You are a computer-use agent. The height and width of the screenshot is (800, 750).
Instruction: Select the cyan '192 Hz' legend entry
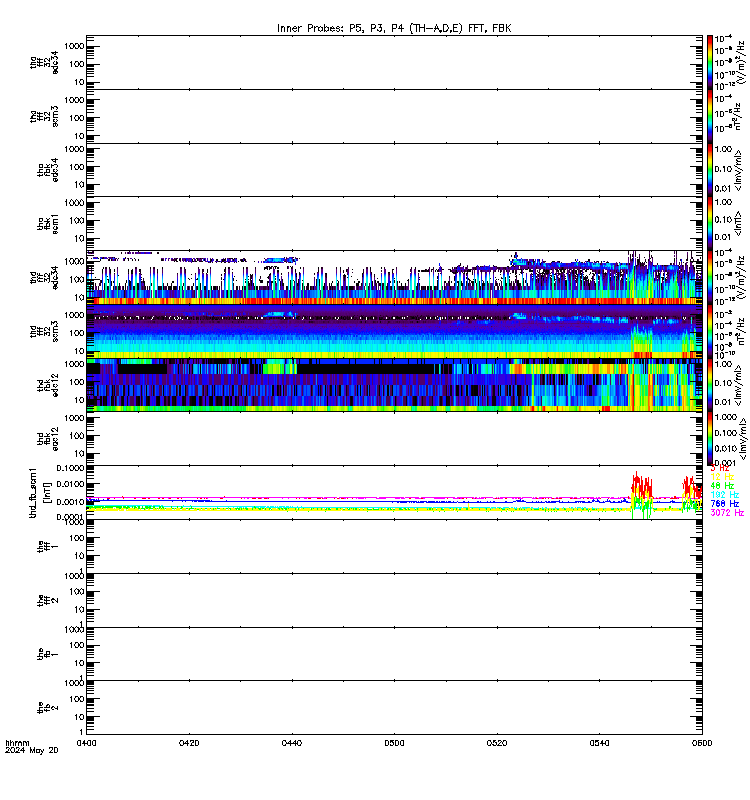click(724, 495)
